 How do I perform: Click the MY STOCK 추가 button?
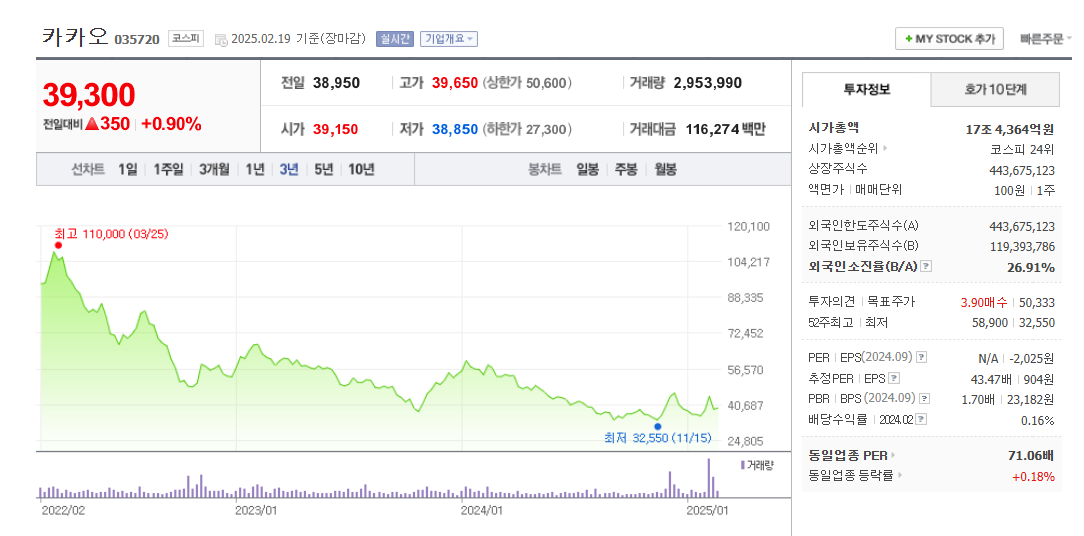[949, 39]
